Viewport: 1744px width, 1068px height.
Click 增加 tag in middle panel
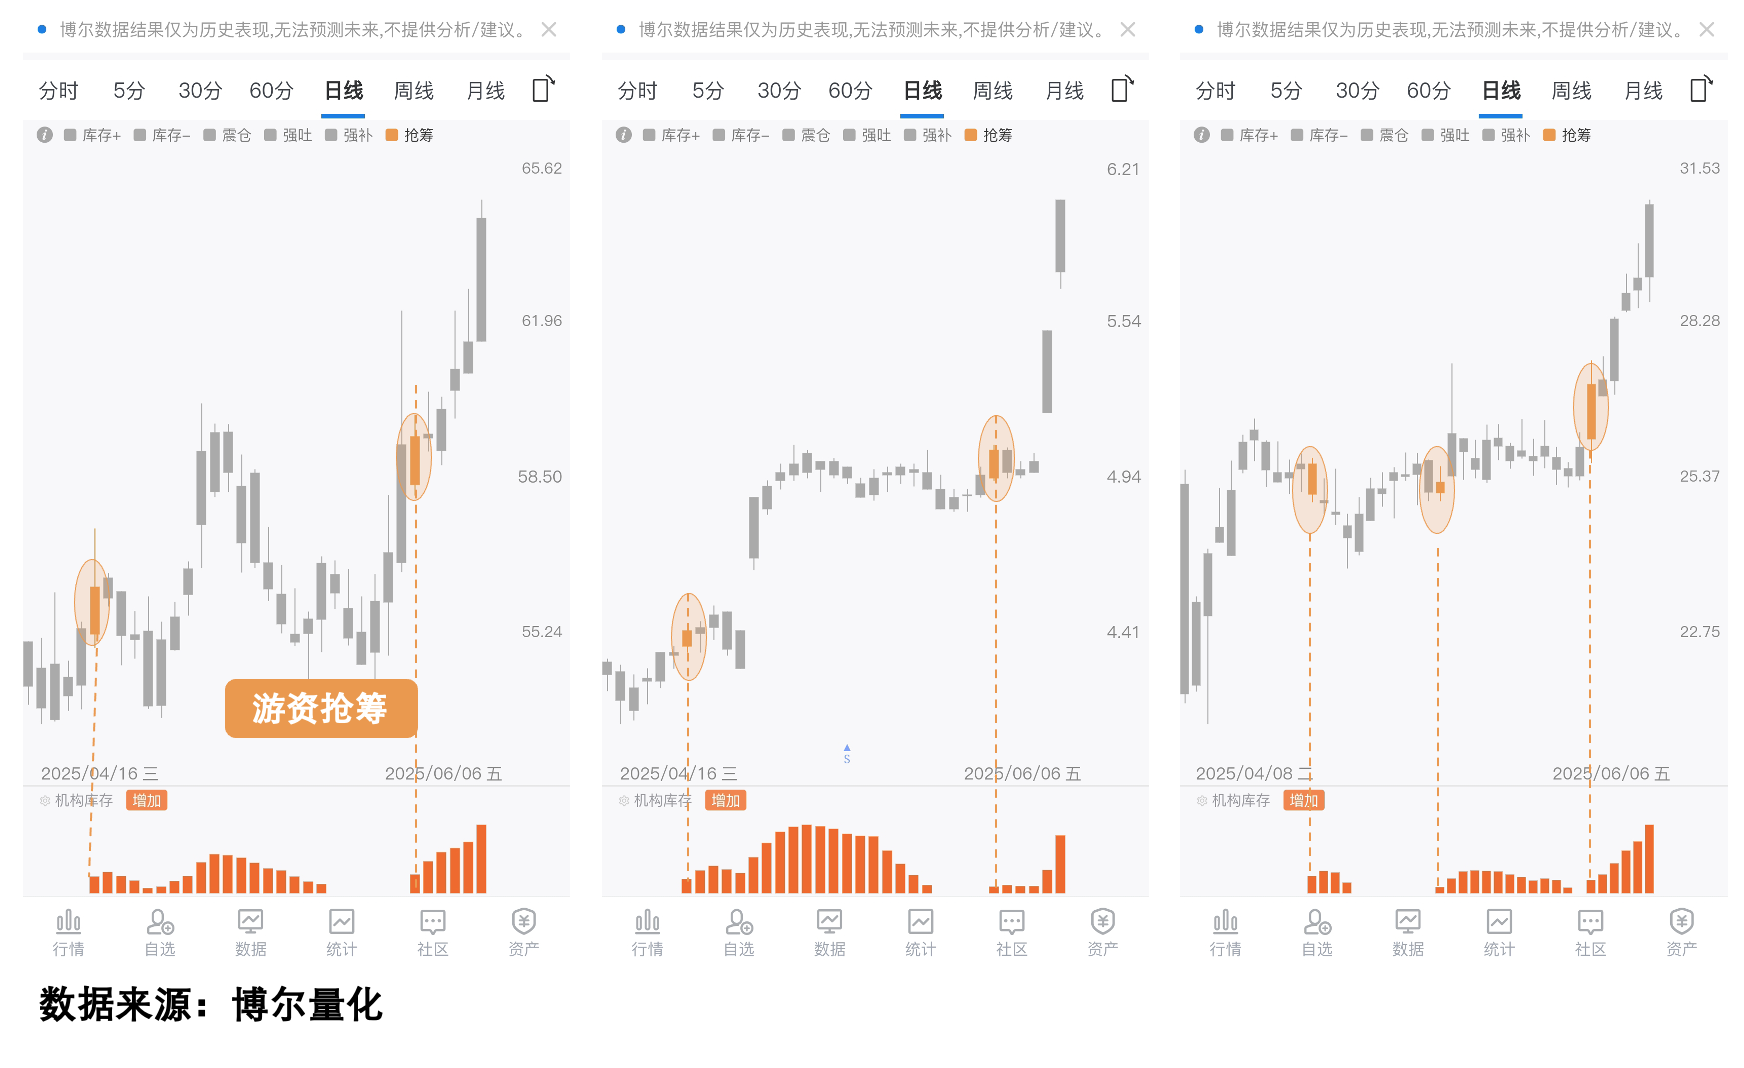(x=725, y=800)
